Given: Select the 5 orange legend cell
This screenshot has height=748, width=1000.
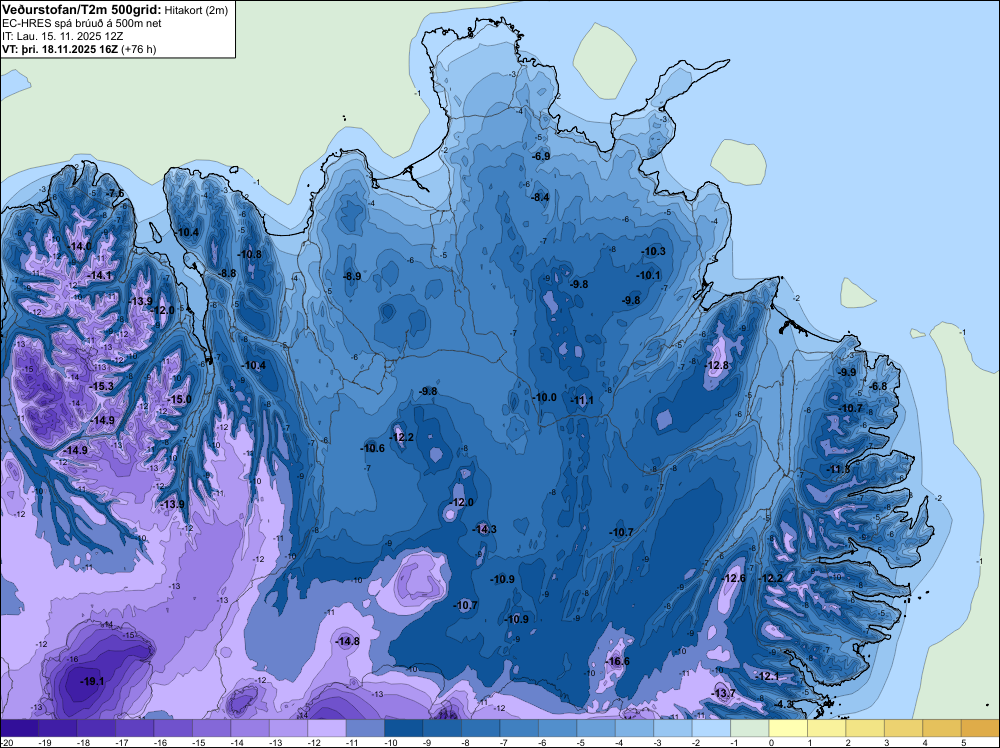Looking at the screenshot, I should [980, 728].
